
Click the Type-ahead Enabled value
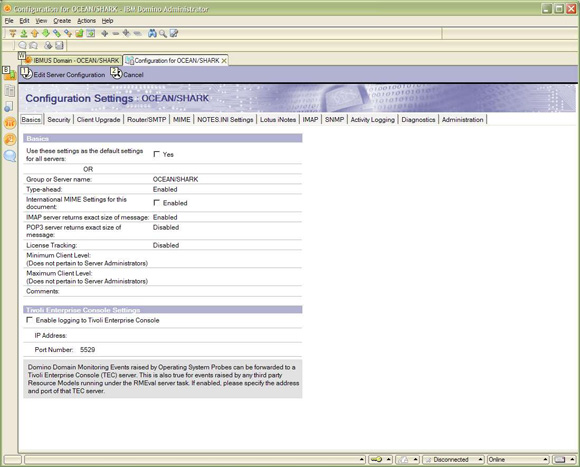(x=165, y=189)
